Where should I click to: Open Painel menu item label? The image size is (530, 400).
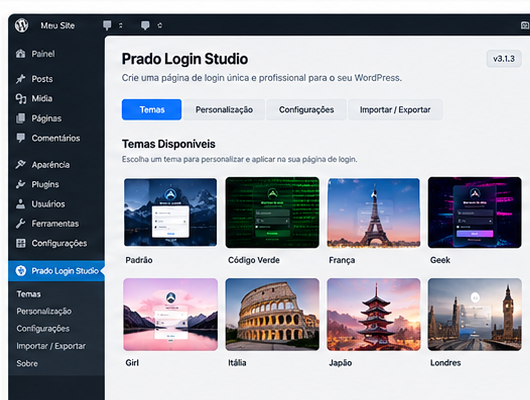click(x=43, y=54)
